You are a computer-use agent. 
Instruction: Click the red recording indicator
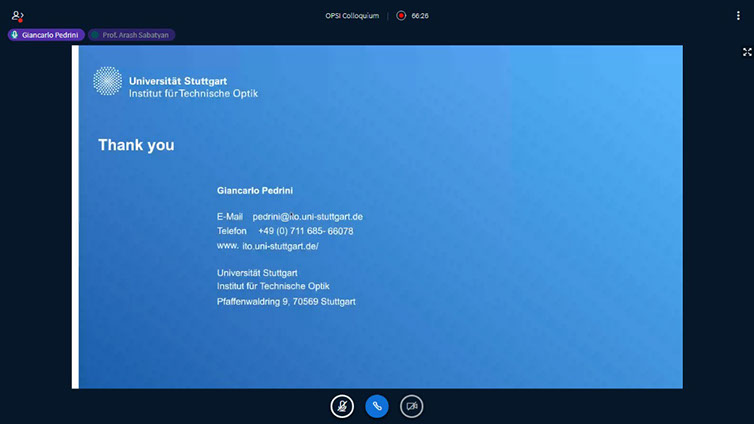(401, 16)
